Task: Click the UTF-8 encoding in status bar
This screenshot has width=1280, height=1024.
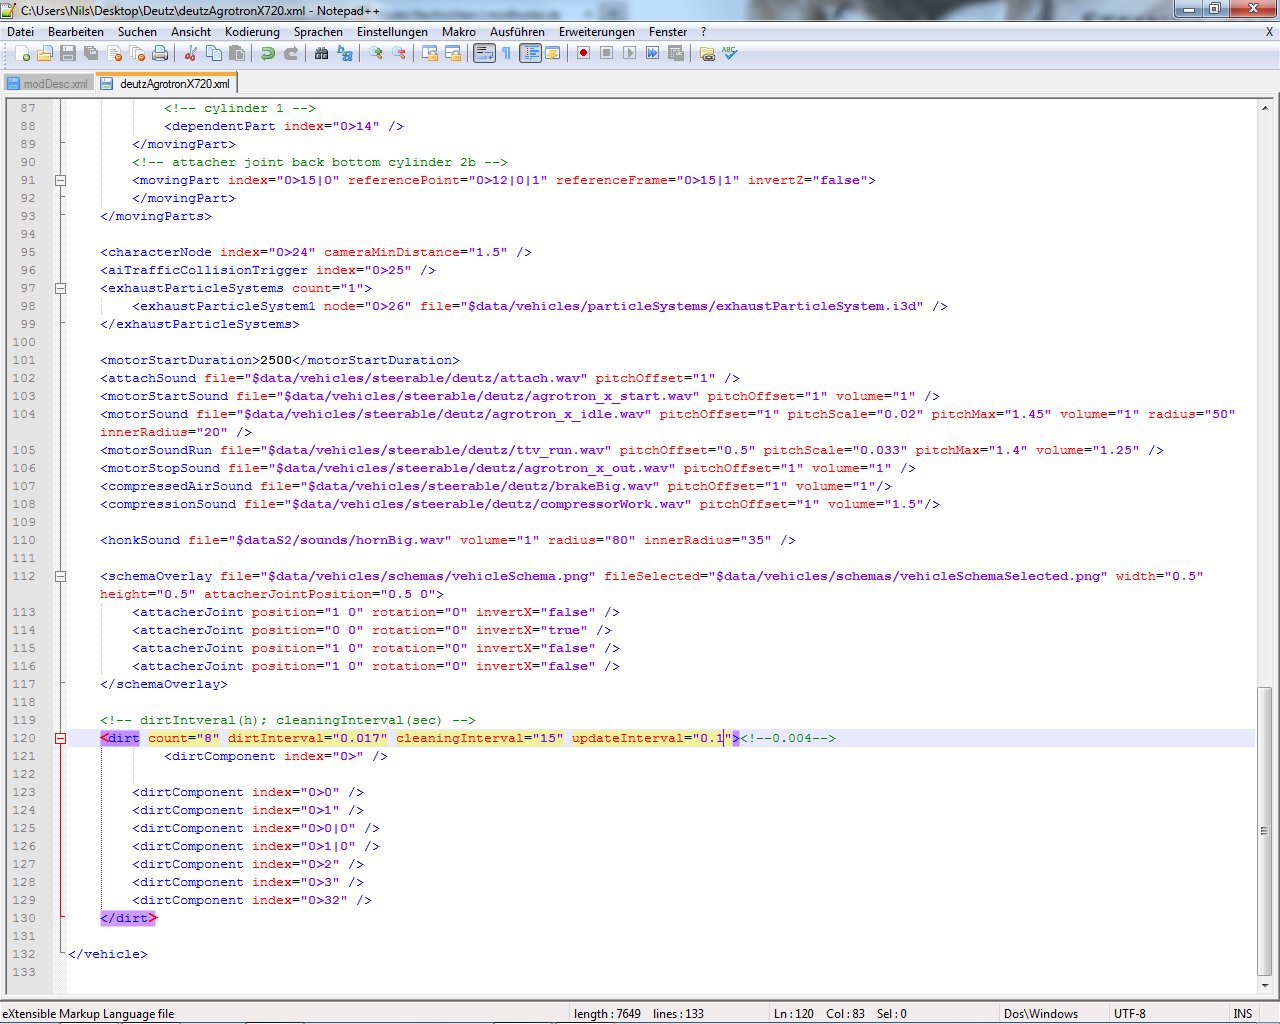Action: [x=1130, y=1014]
